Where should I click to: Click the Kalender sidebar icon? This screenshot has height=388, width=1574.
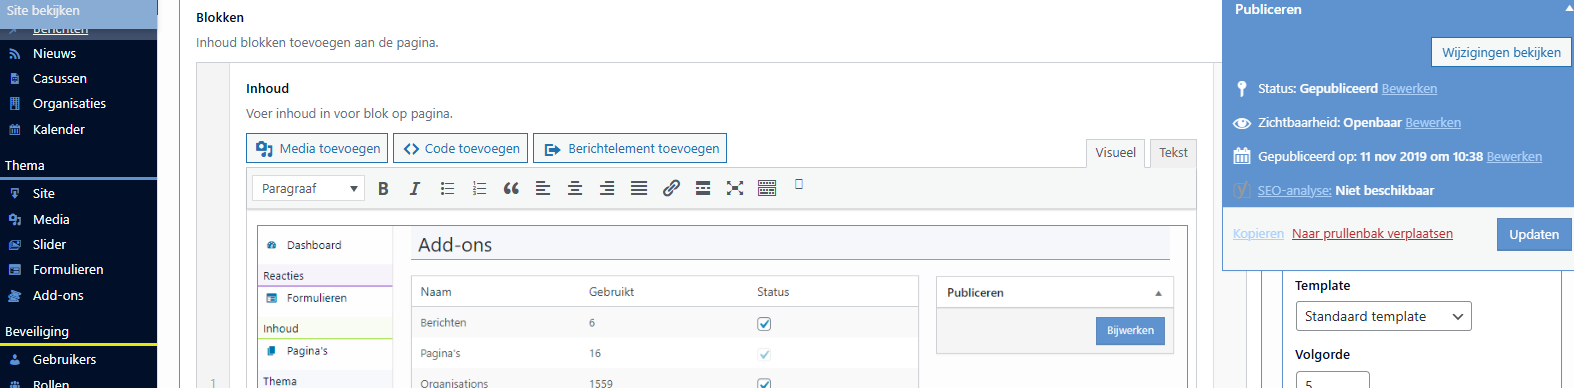tap(14, 130)
